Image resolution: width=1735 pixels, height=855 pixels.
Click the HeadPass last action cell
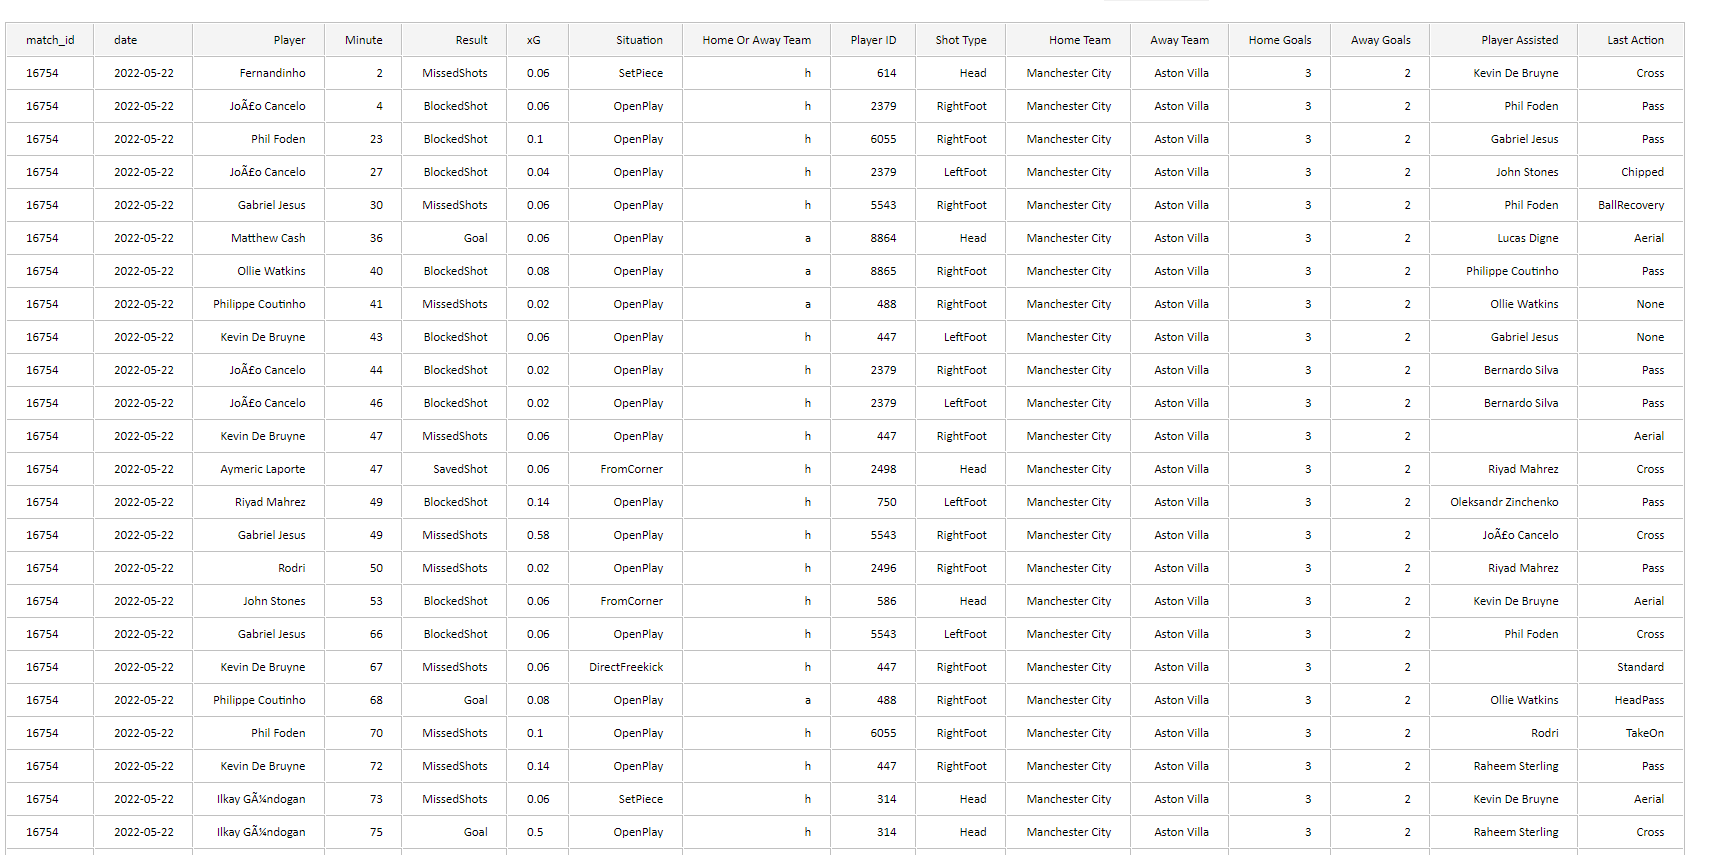[1639, 700]
